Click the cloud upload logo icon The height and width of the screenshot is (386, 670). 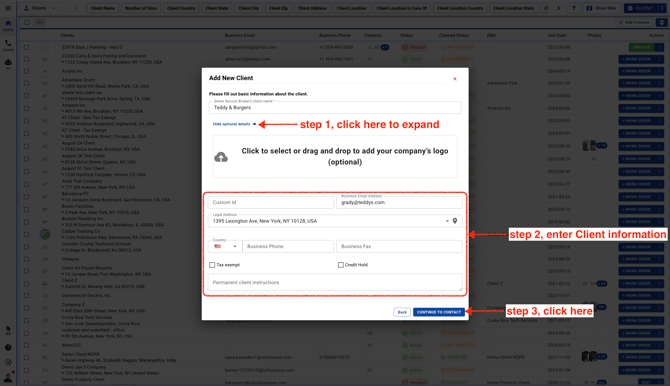(221, 157)
